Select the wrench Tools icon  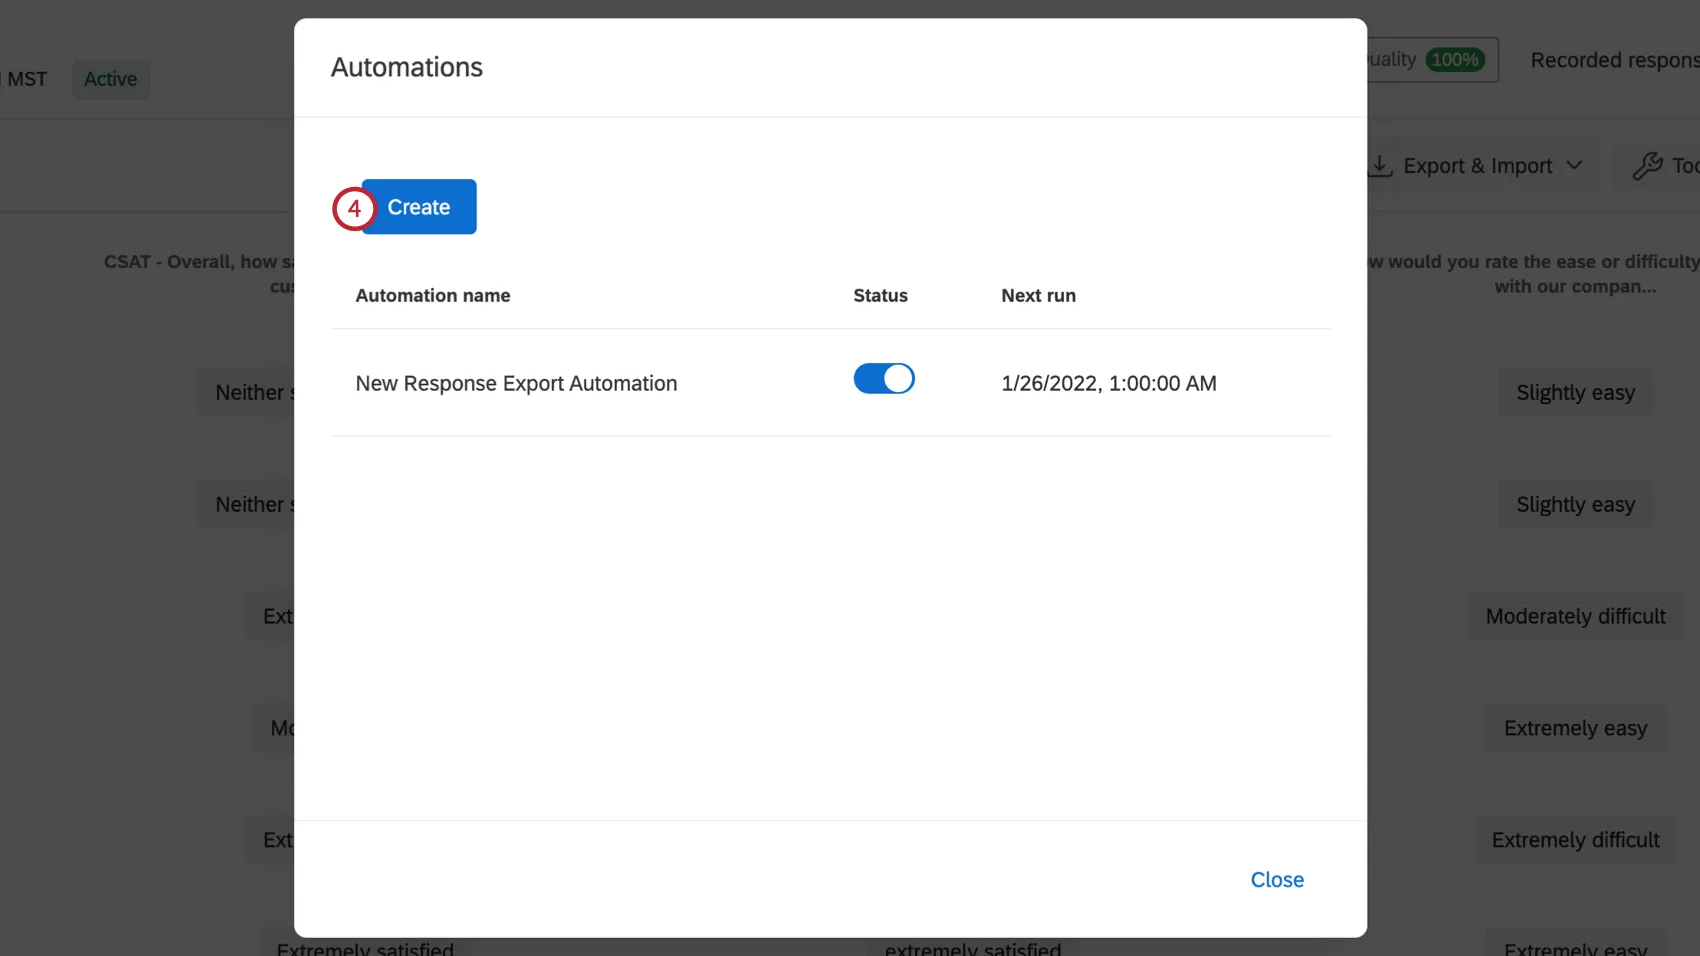click(1648, 164)
